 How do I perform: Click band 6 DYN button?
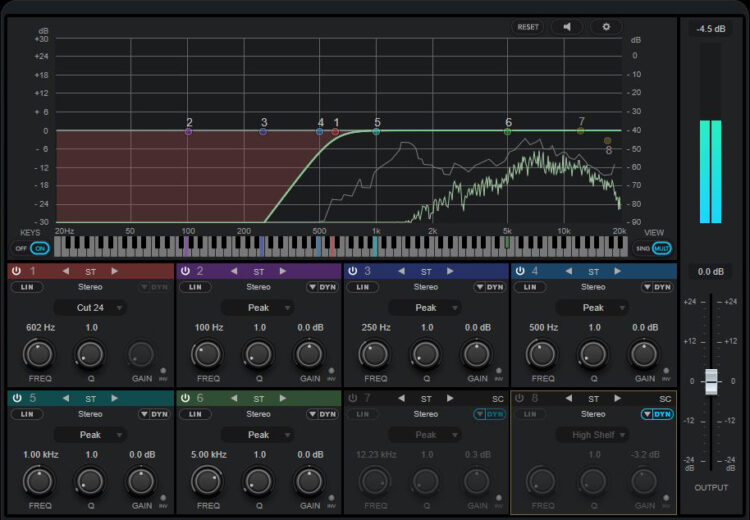[x=327, y=414]
